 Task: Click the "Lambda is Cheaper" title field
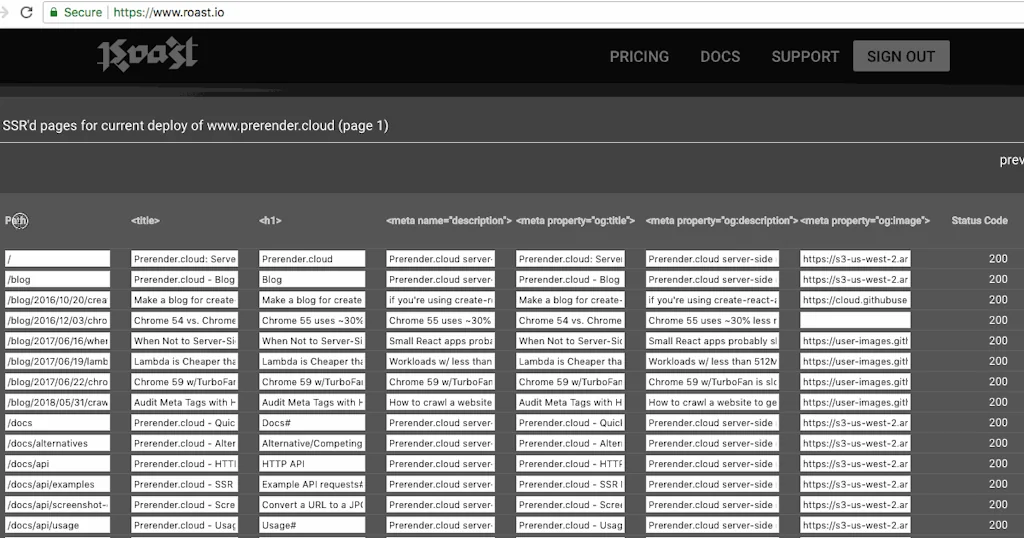click(184, 361)
